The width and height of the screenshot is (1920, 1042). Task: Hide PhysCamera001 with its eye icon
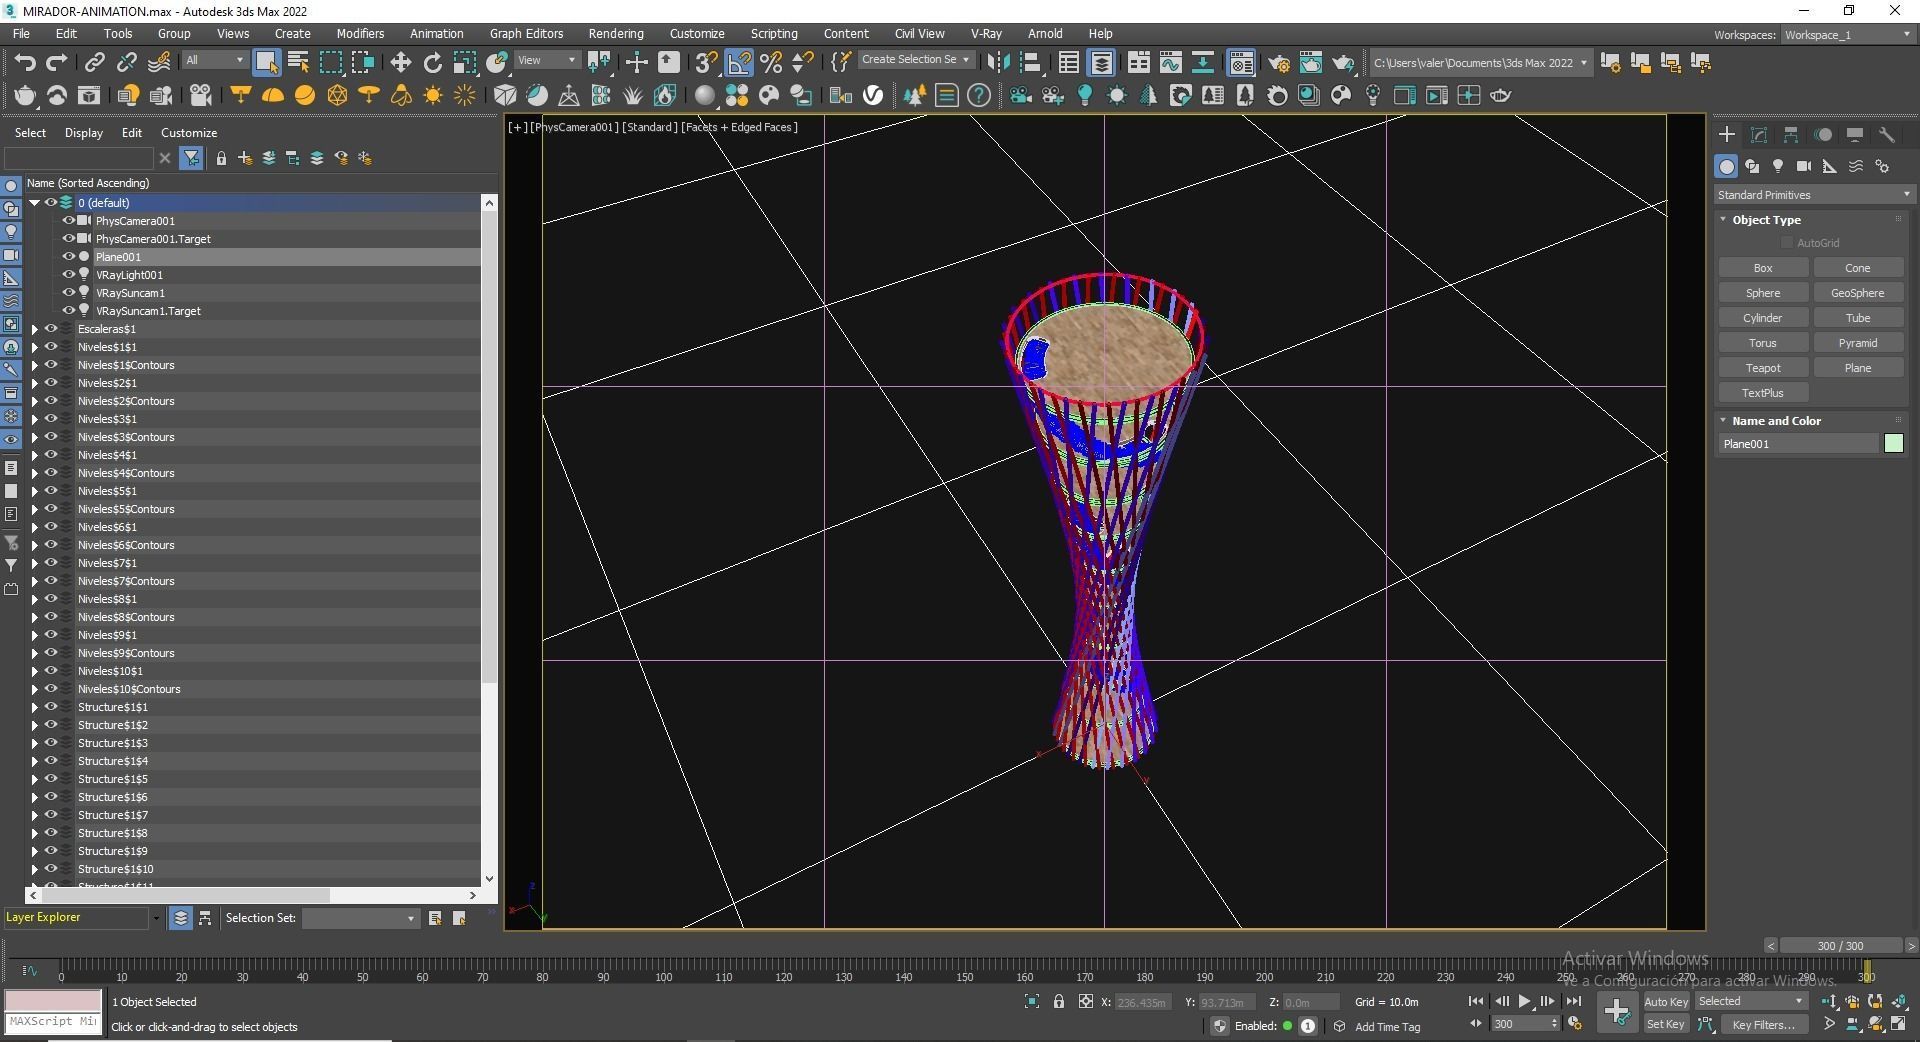69,221
